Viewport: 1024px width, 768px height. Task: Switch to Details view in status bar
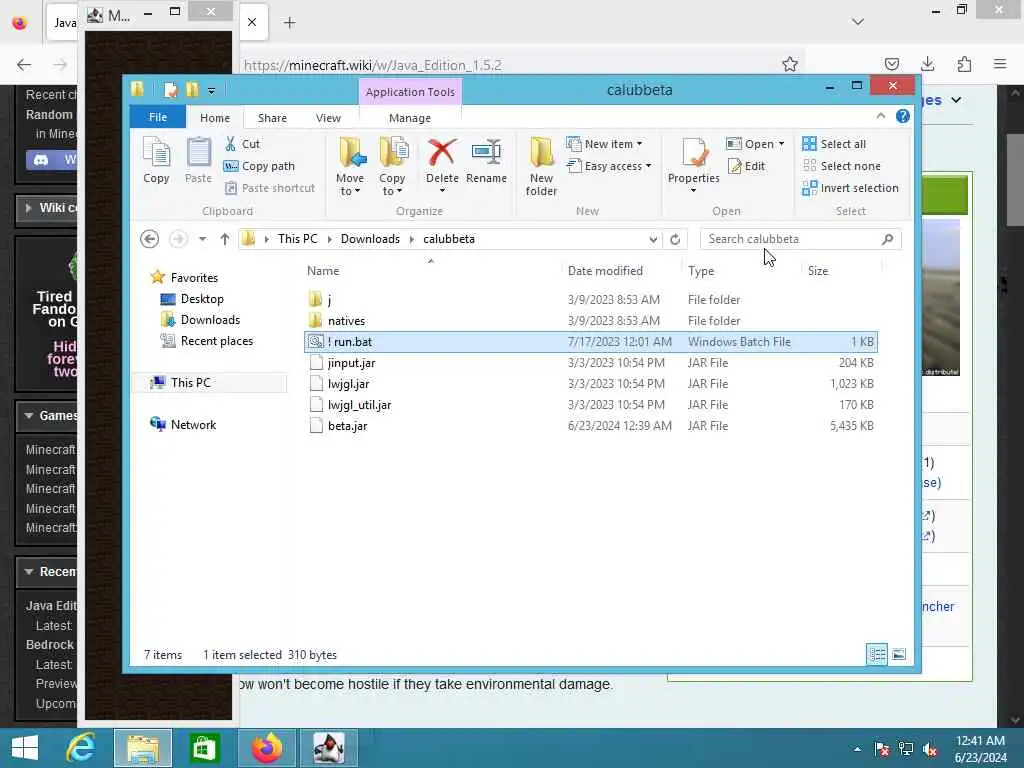877,654
